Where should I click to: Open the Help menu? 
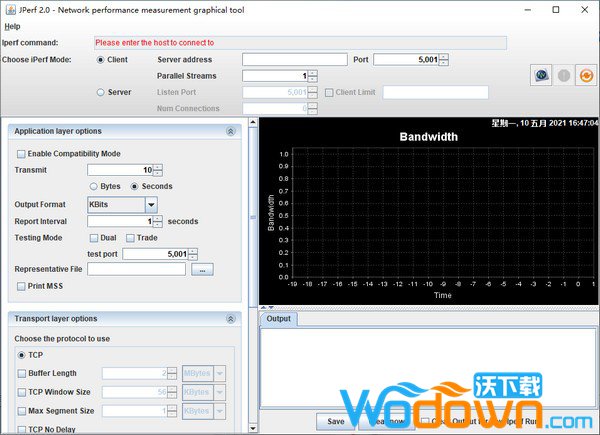(x=12, y=26)
